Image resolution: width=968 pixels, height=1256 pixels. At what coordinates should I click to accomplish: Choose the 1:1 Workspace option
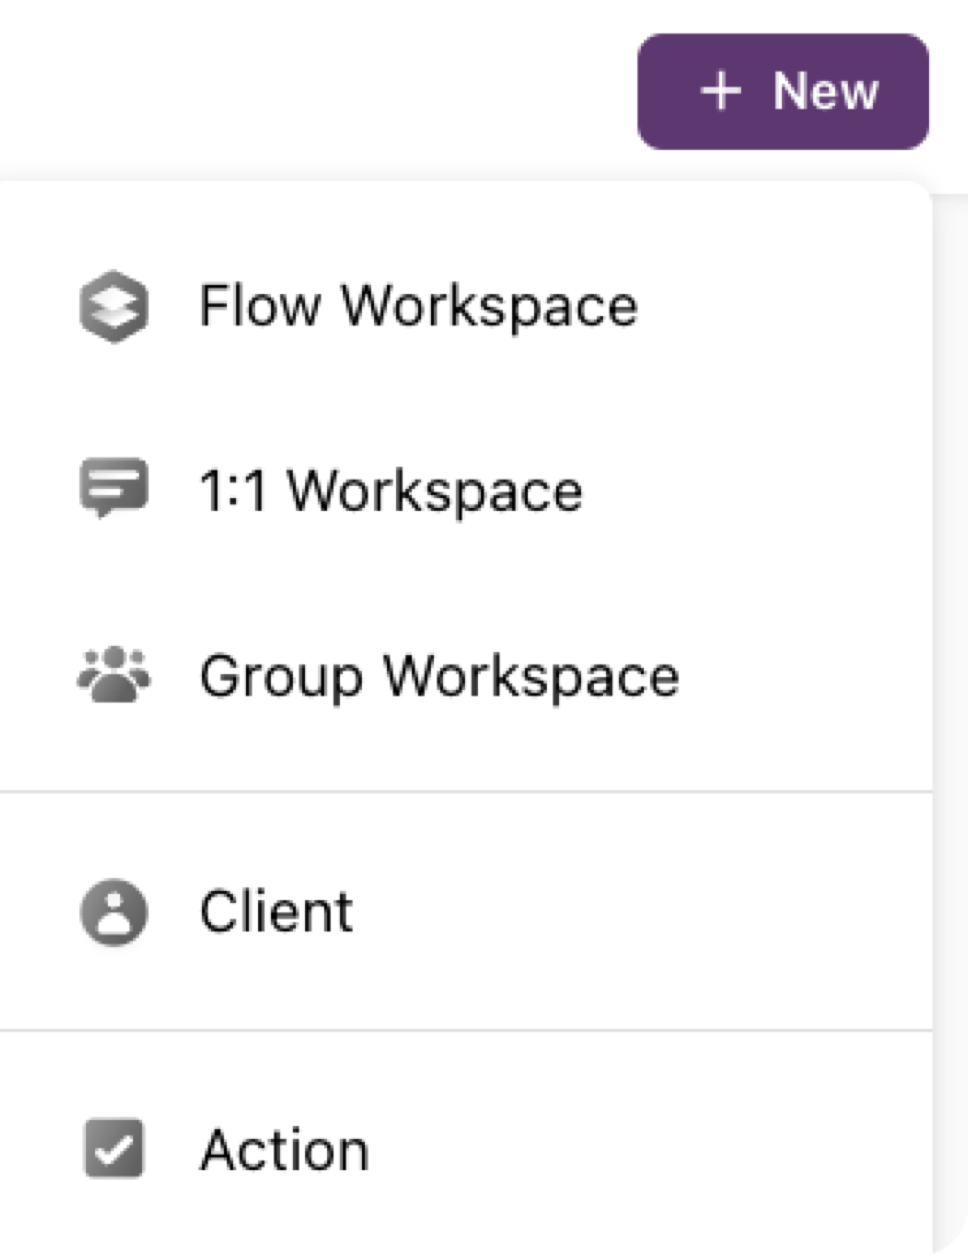465,490
